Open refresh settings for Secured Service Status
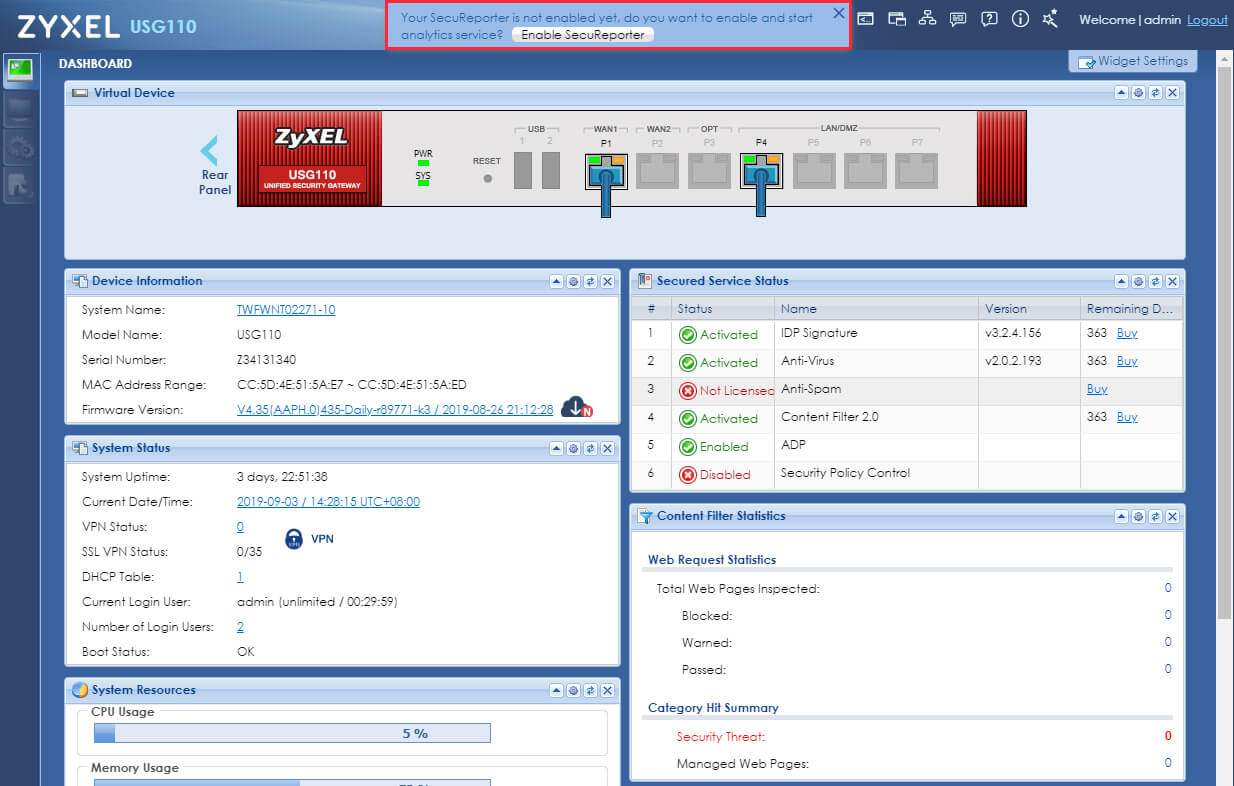This screenshot has height=786, width=1234. [x=1138, y=282]
